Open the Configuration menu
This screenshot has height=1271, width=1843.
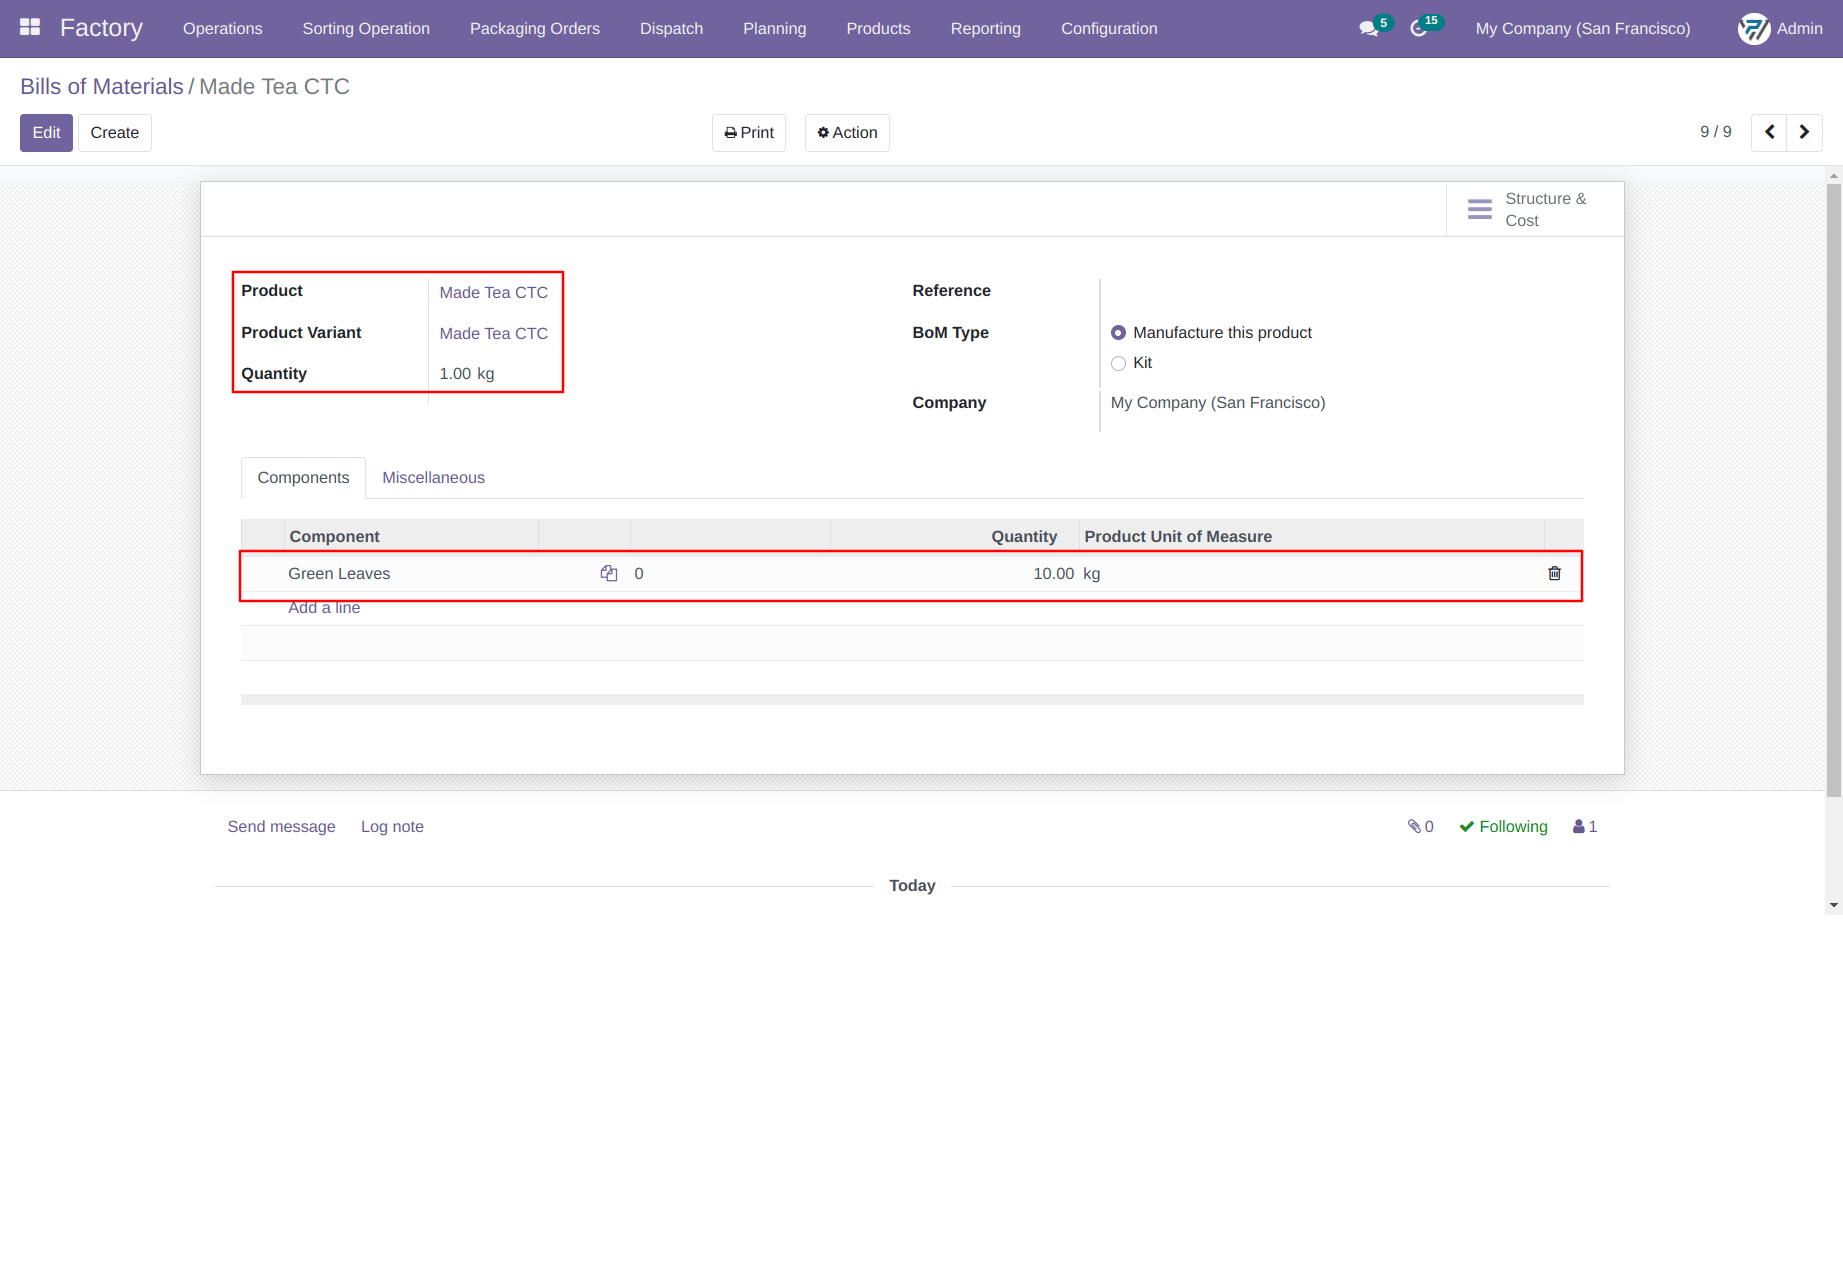1109,29
